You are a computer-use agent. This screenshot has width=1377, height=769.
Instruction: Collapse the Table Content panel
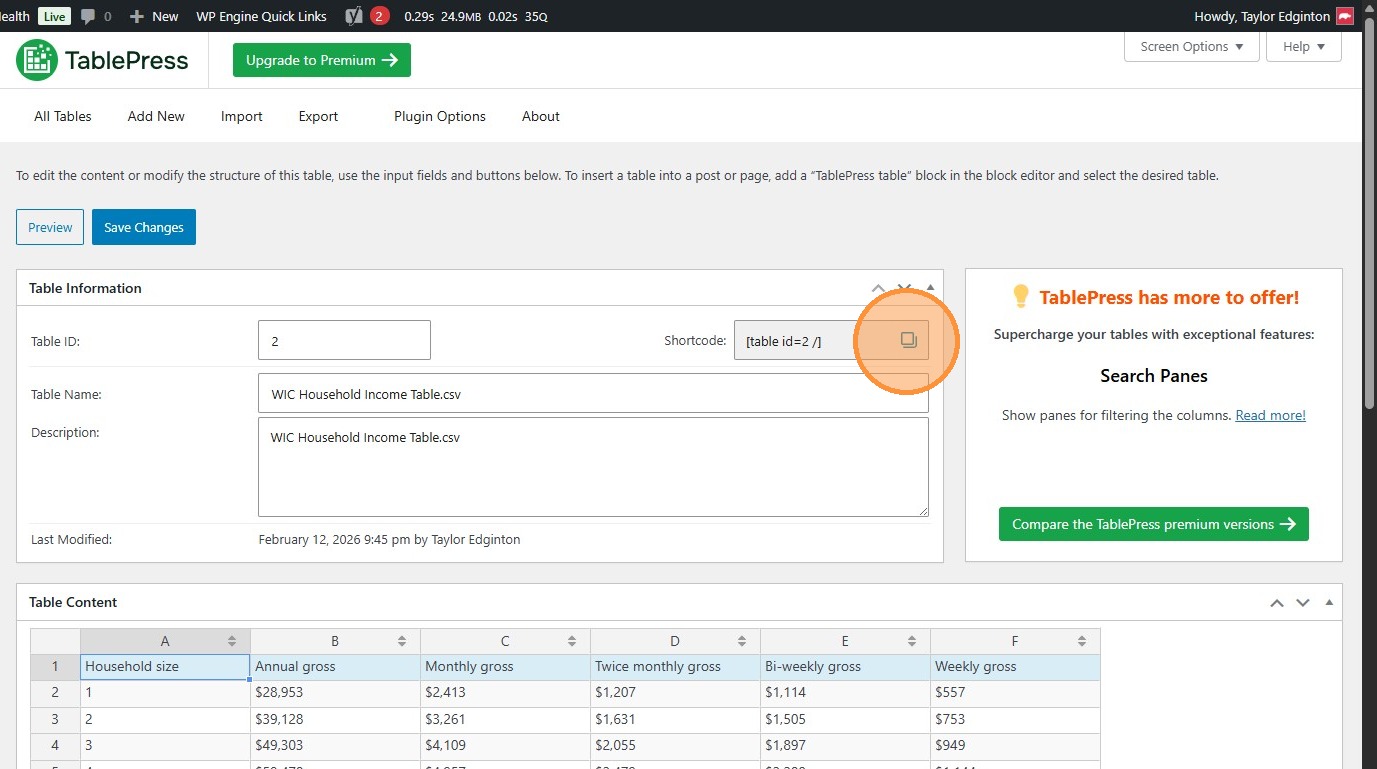click(1329, 602)
